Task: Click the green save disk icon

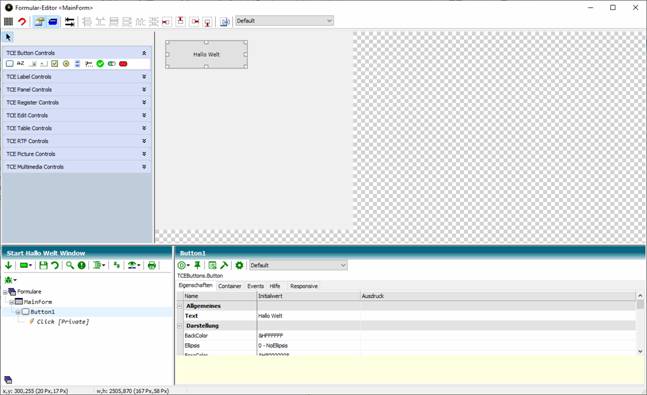Action: pos(43,265)
